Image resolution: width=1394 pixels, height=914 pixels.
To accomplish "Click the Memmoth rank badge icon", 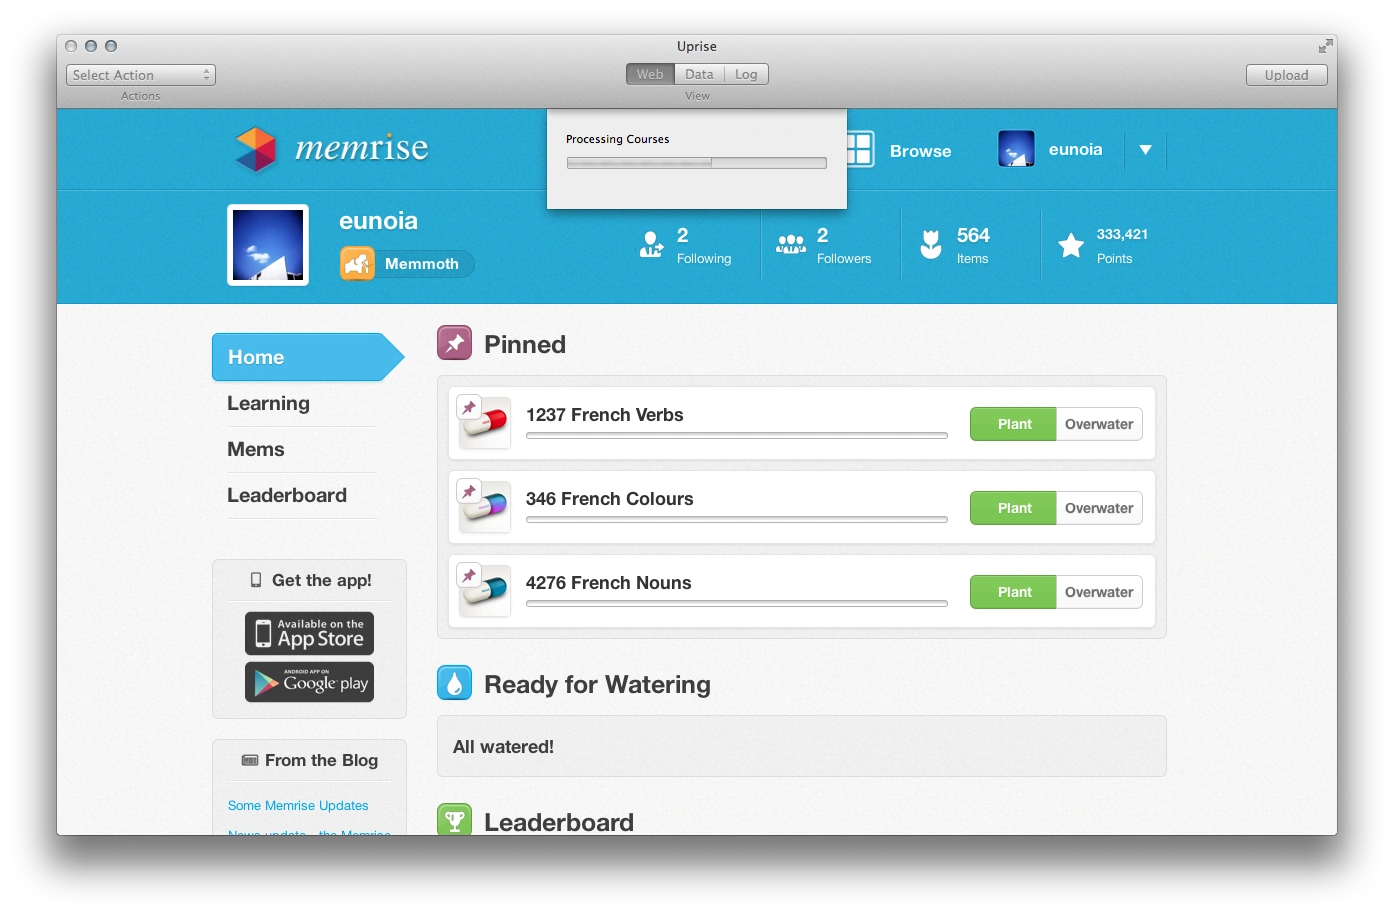I will coord(357,264).
